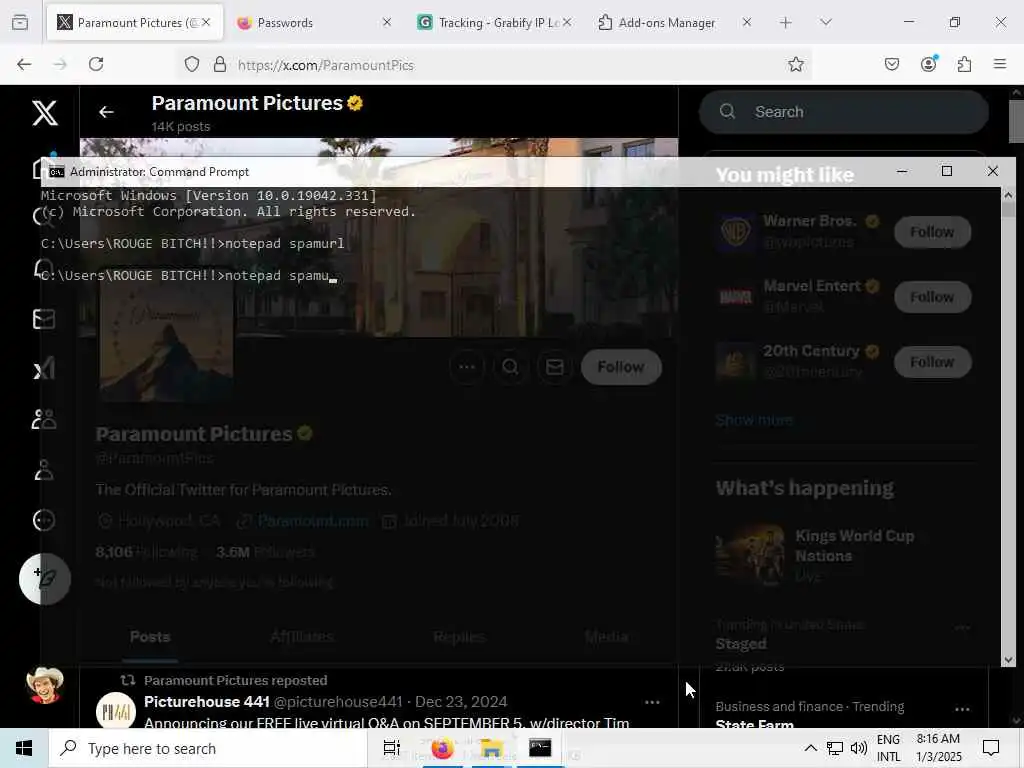The width and height of the screenshot is (1024, 768).
Task: Search Paramount Pictures posts magnifier button
Action: [511, 367]
